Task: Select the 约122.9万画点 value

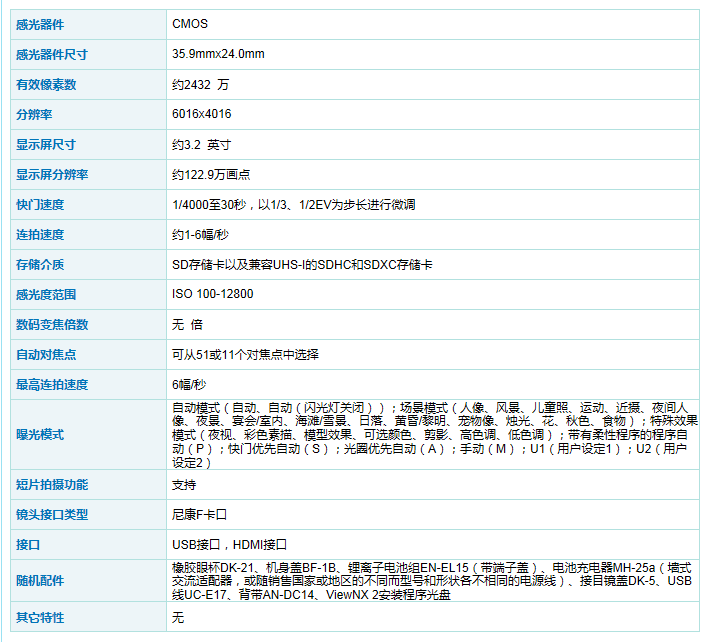Action: 211,174
